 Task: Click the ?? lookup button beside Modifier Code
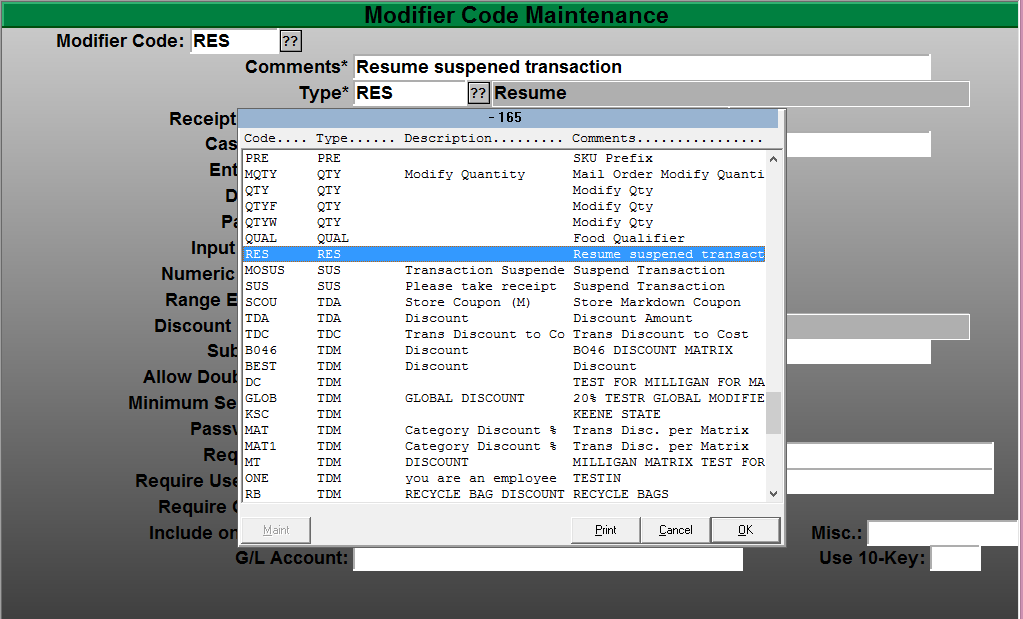coord(290,41)
